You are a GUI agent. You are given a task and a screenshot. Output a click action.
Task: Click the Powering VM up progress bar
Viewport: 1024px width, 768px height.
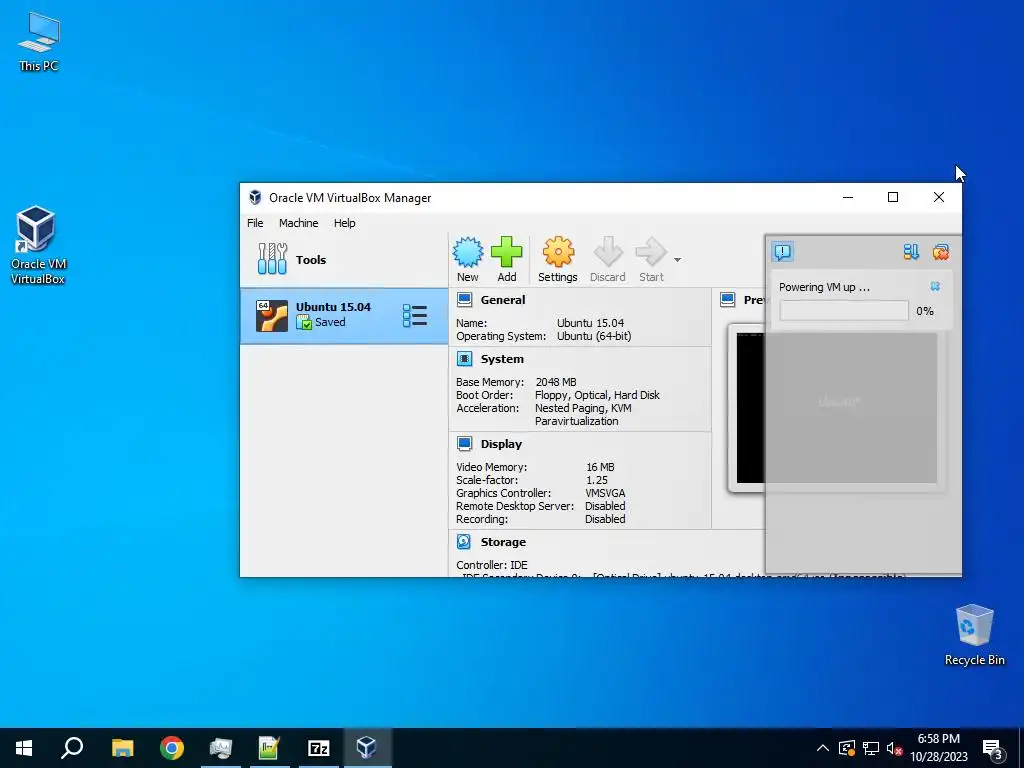[844, 311]
